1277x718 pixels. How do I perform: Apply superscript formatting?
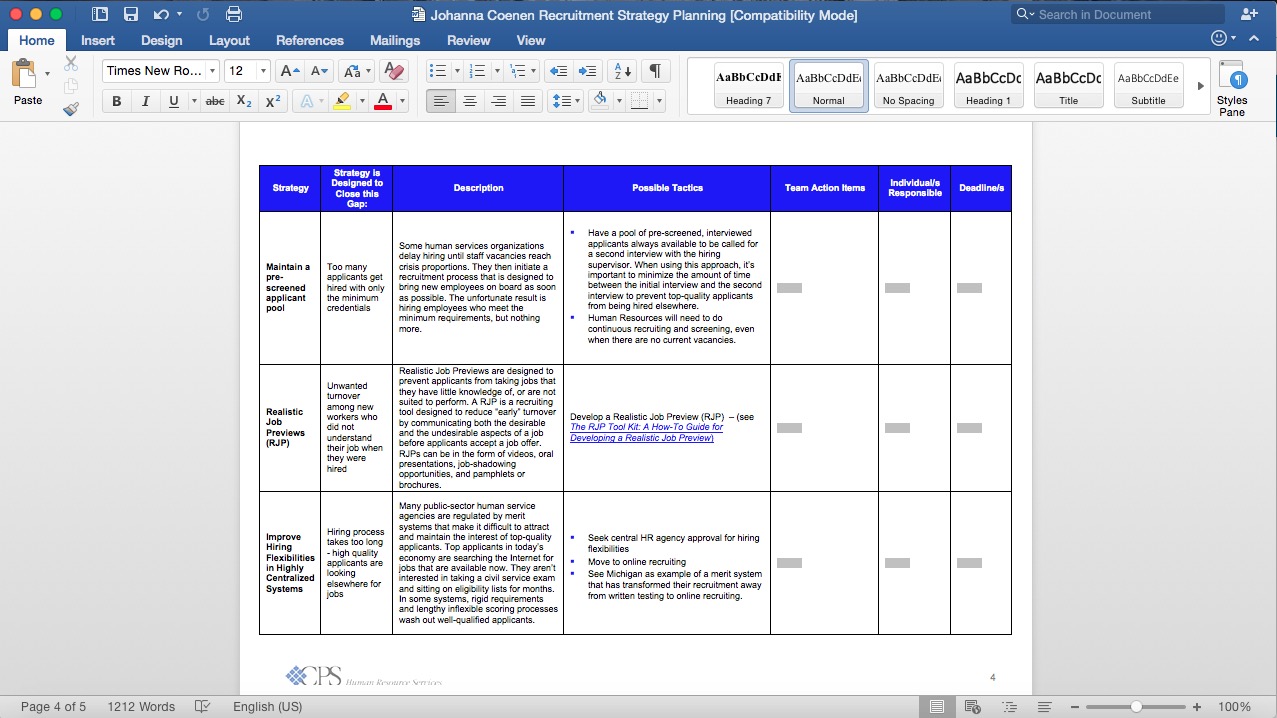(272, 100)
